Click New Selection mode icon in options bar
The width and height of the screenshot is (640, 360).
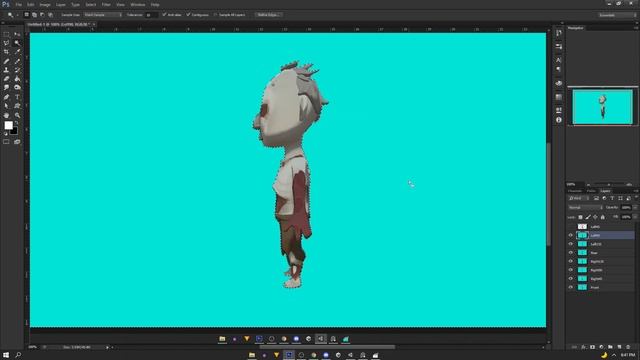[x=27, y=15]
